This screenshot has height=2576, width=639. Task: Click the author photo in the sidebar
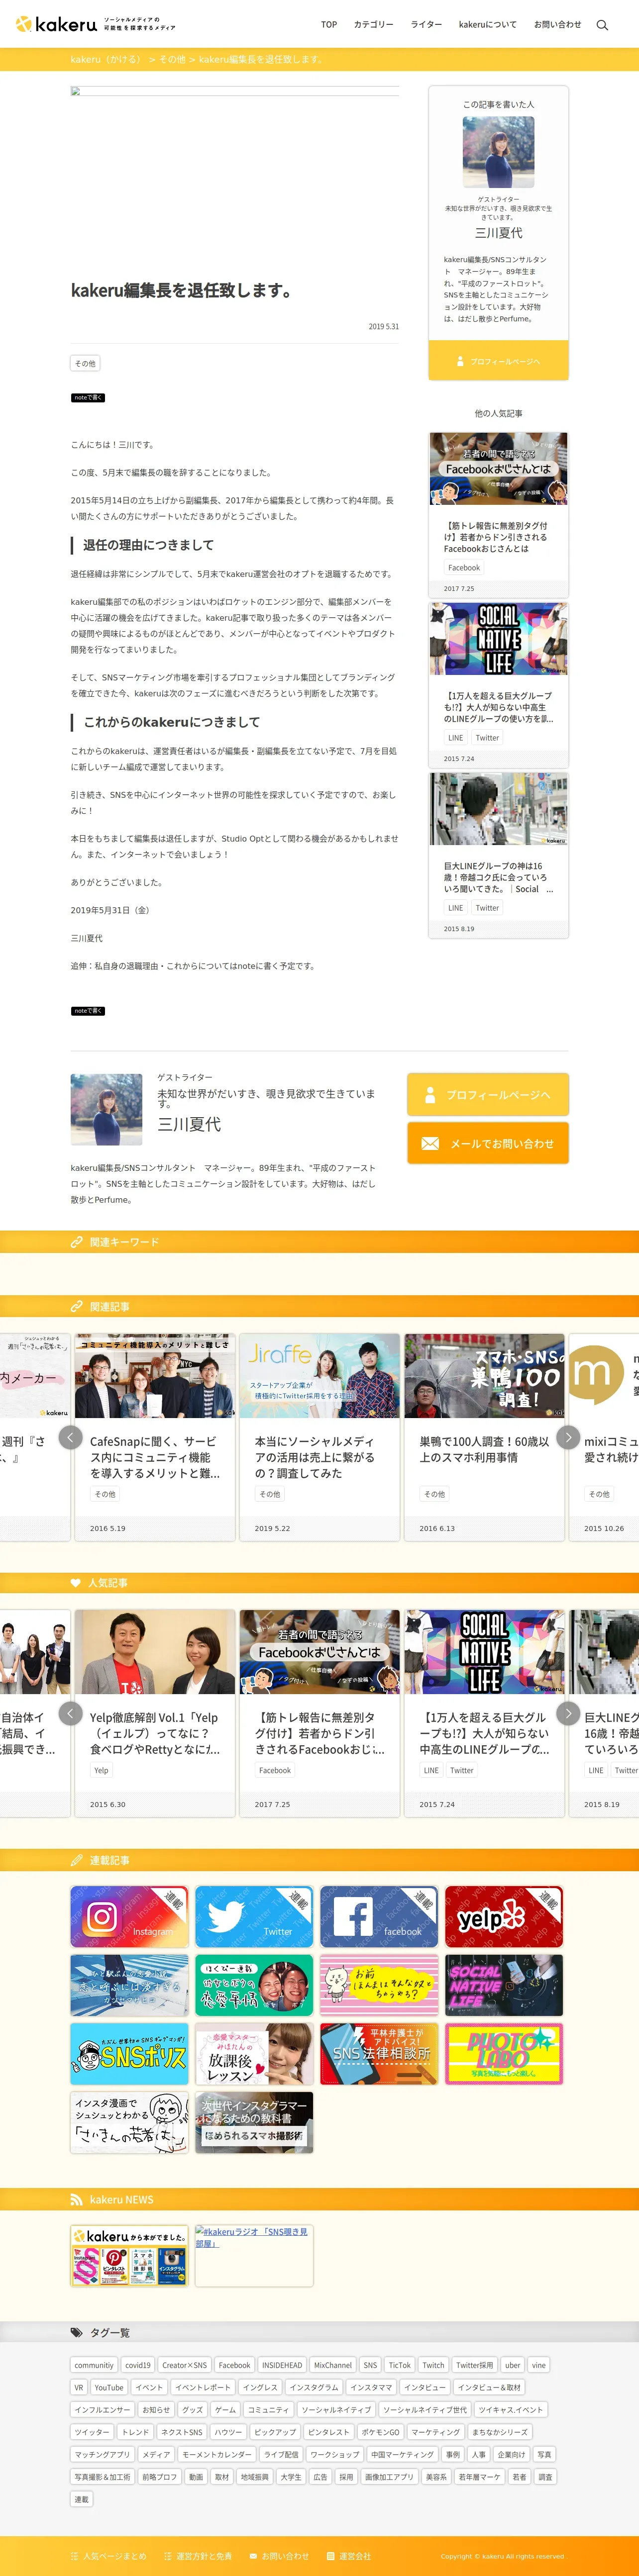coord(498,152)
